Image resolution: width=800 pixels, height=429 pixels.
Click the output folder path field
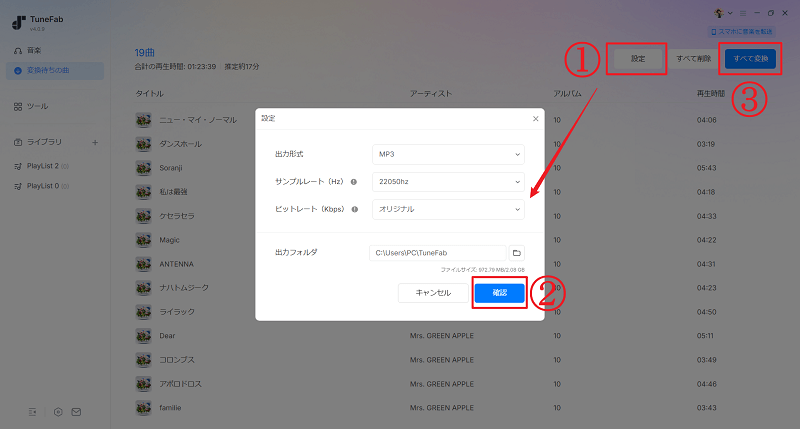click(x=437, y=253)
